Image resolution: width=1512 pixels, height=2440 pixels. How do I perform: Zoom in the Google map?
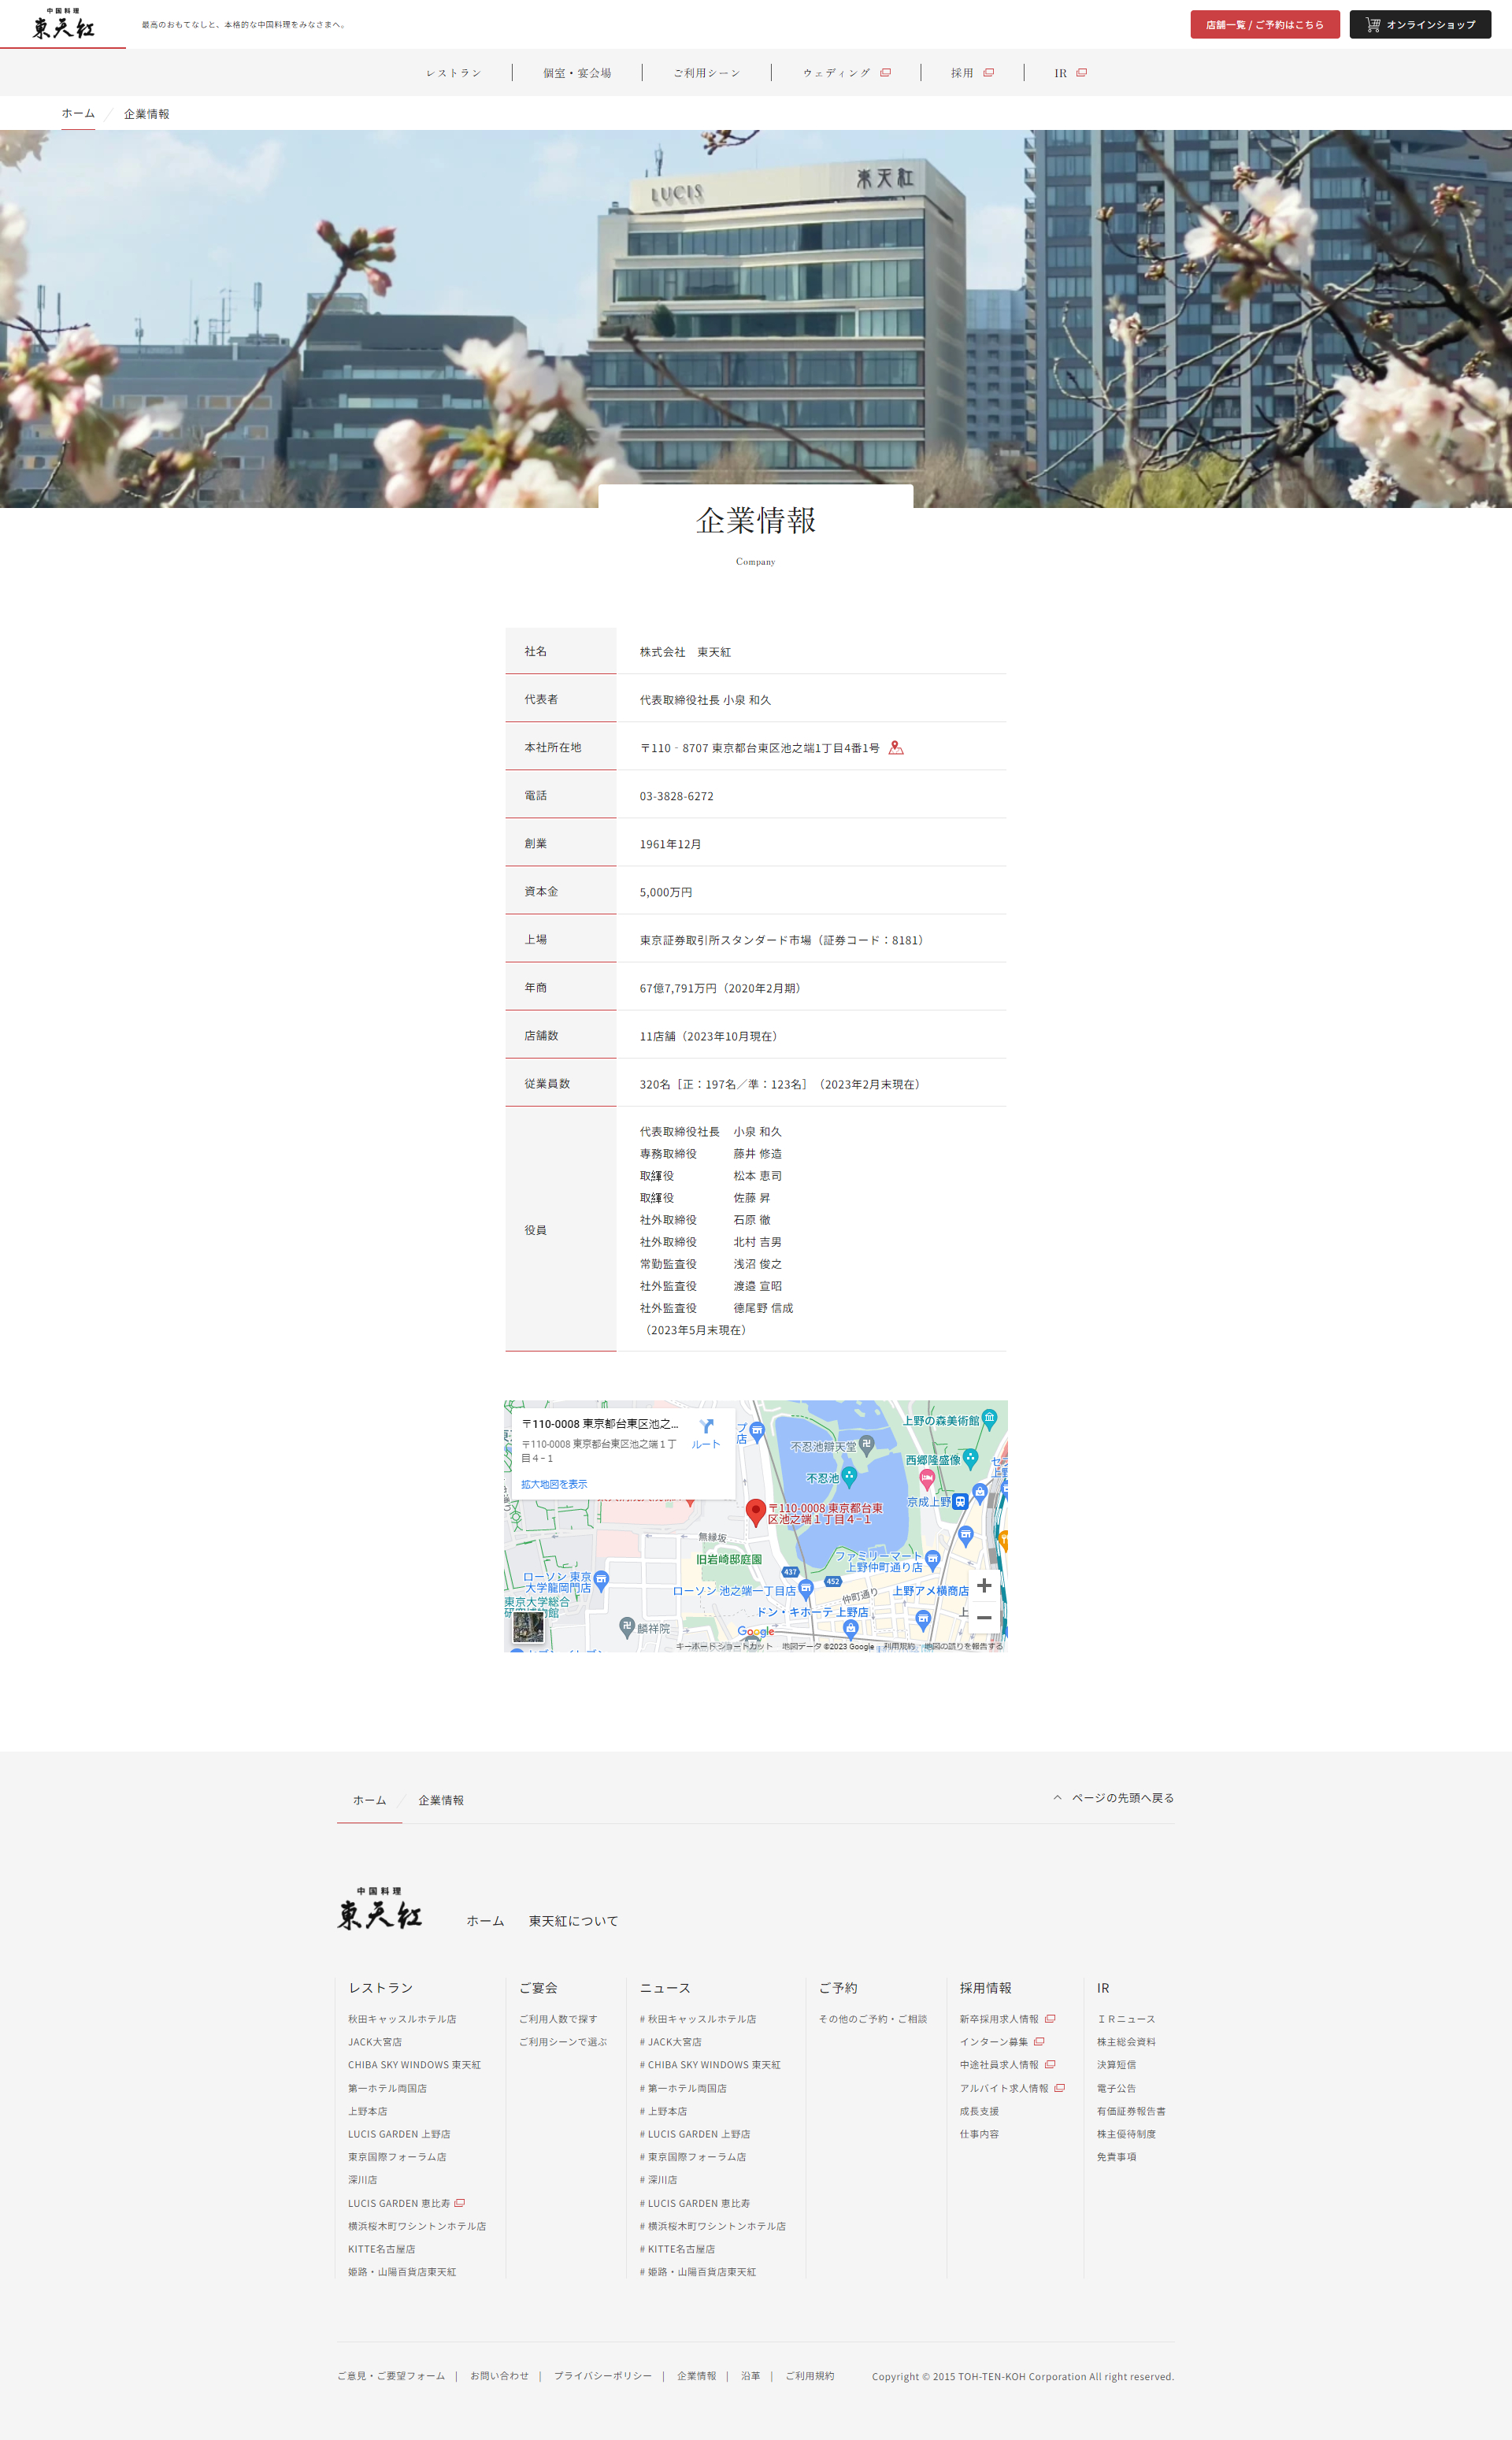click(984, 1586)
